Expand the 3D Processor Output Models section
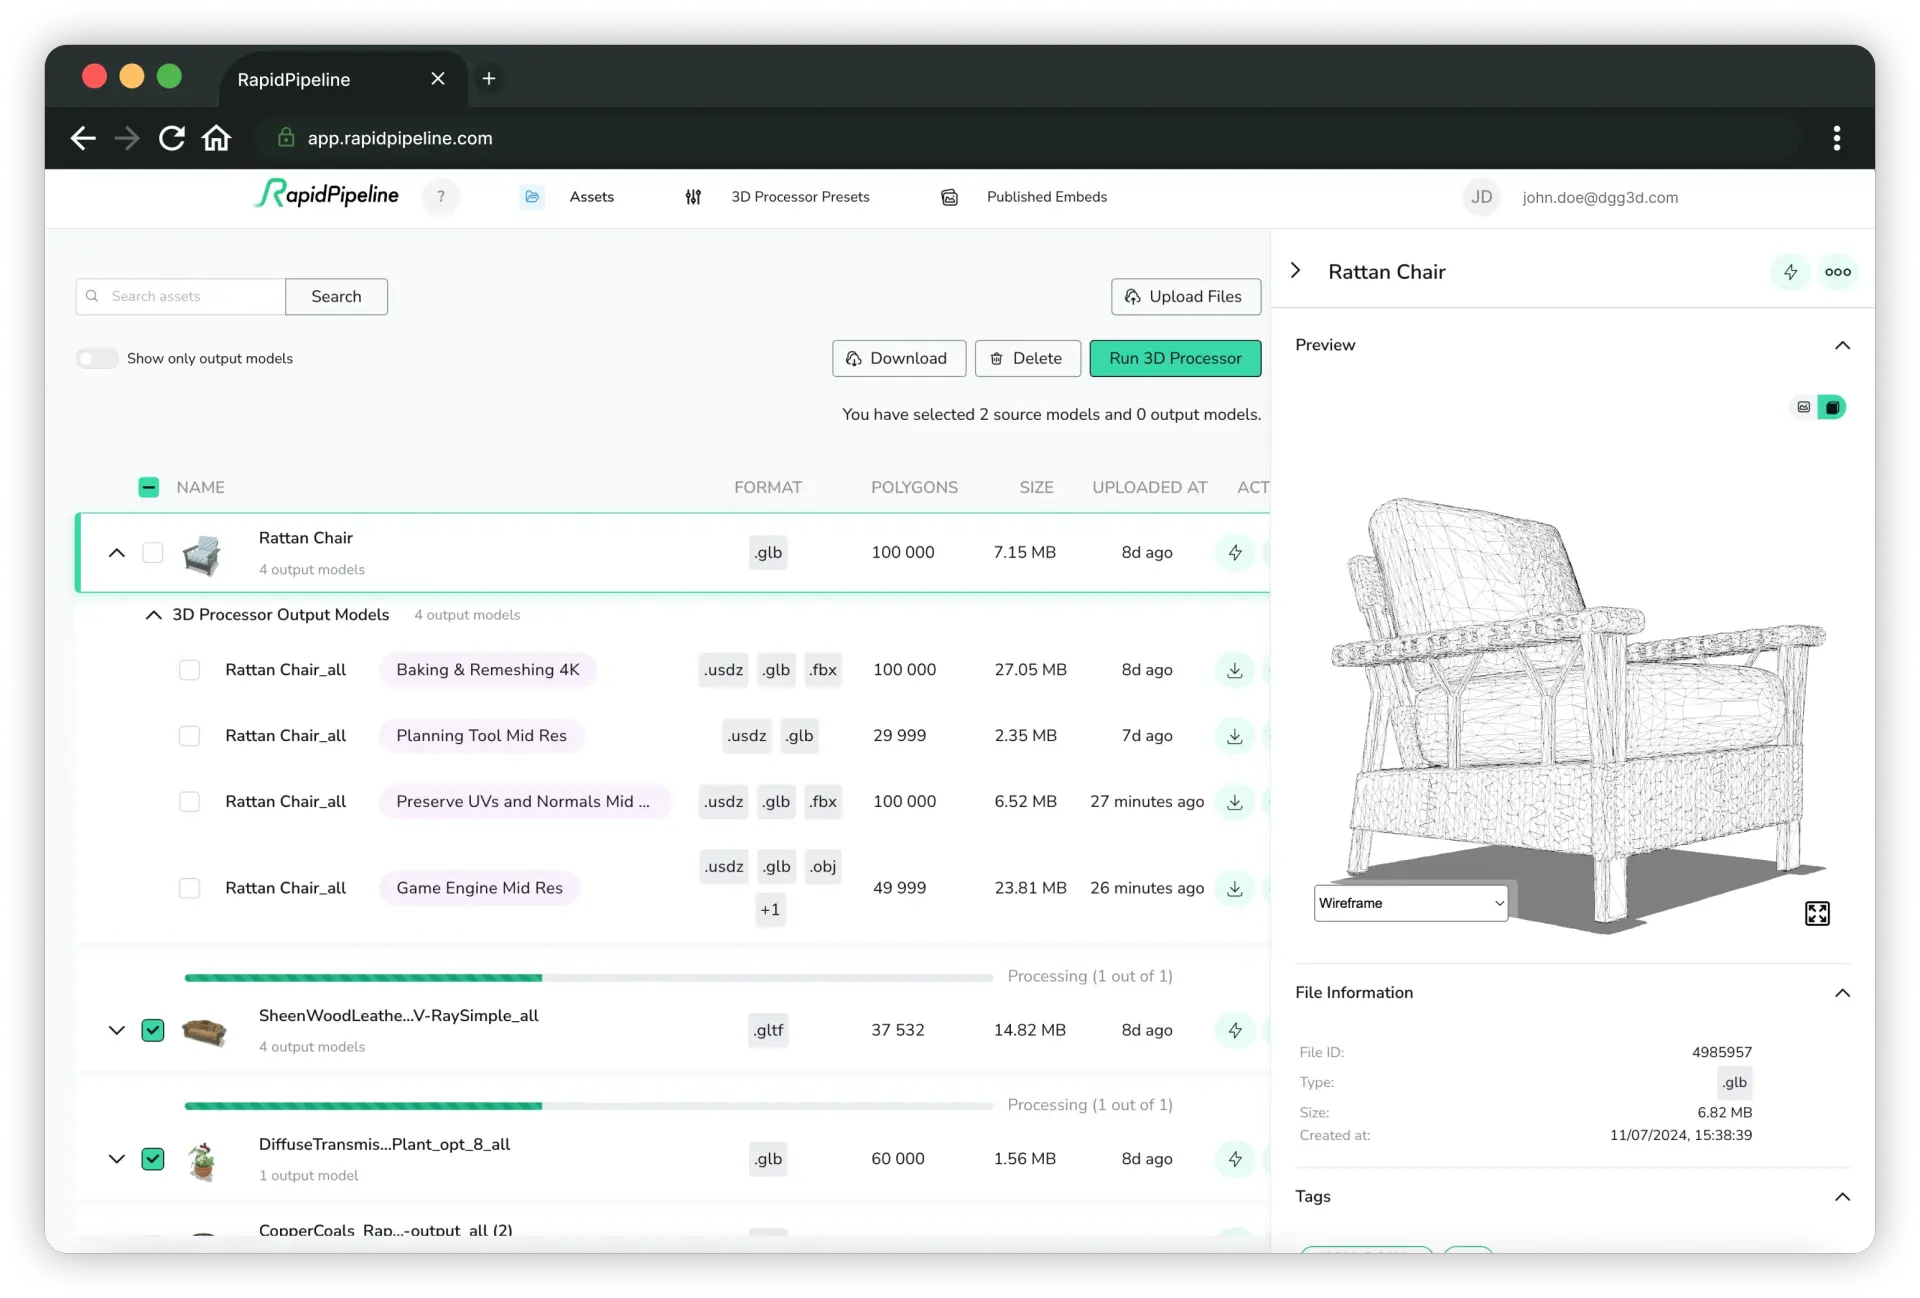 (x=153, y=614)
